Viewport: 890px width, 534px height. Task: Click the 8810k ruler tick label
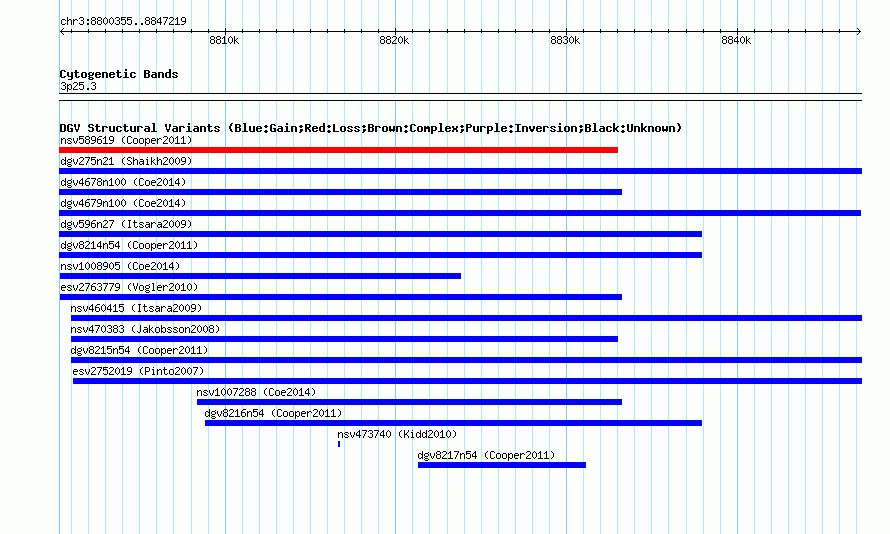[224, 40]
